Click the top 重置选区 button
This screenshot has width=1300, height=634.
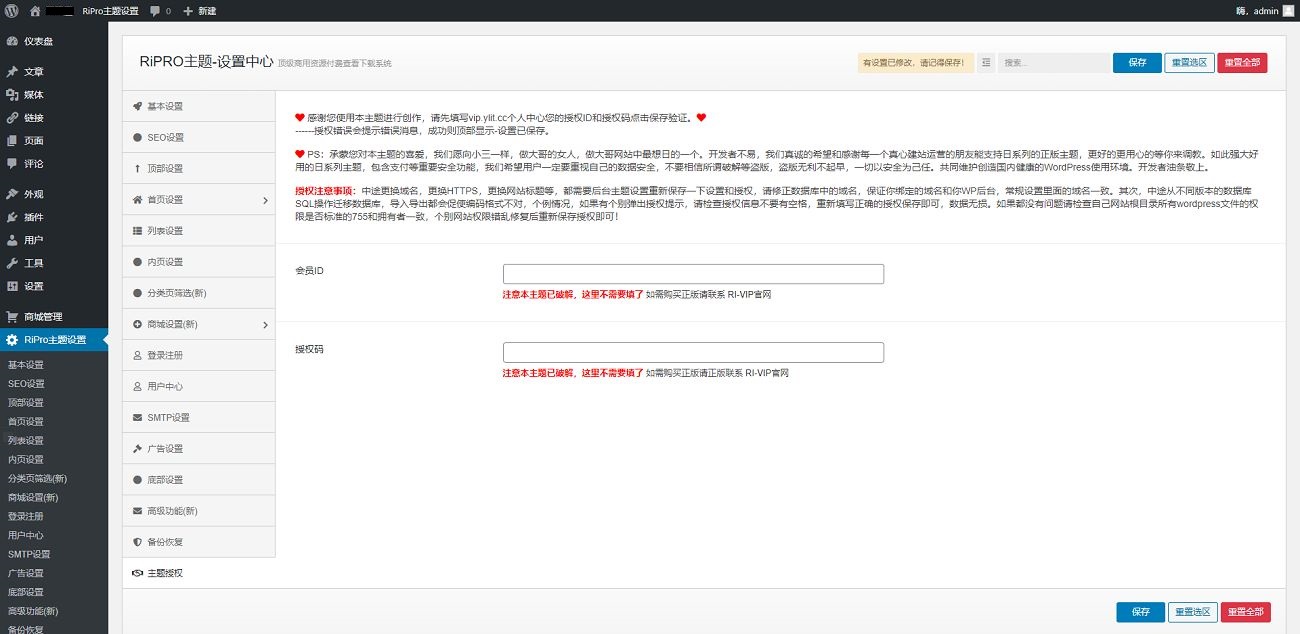[x=1189, y=62]
